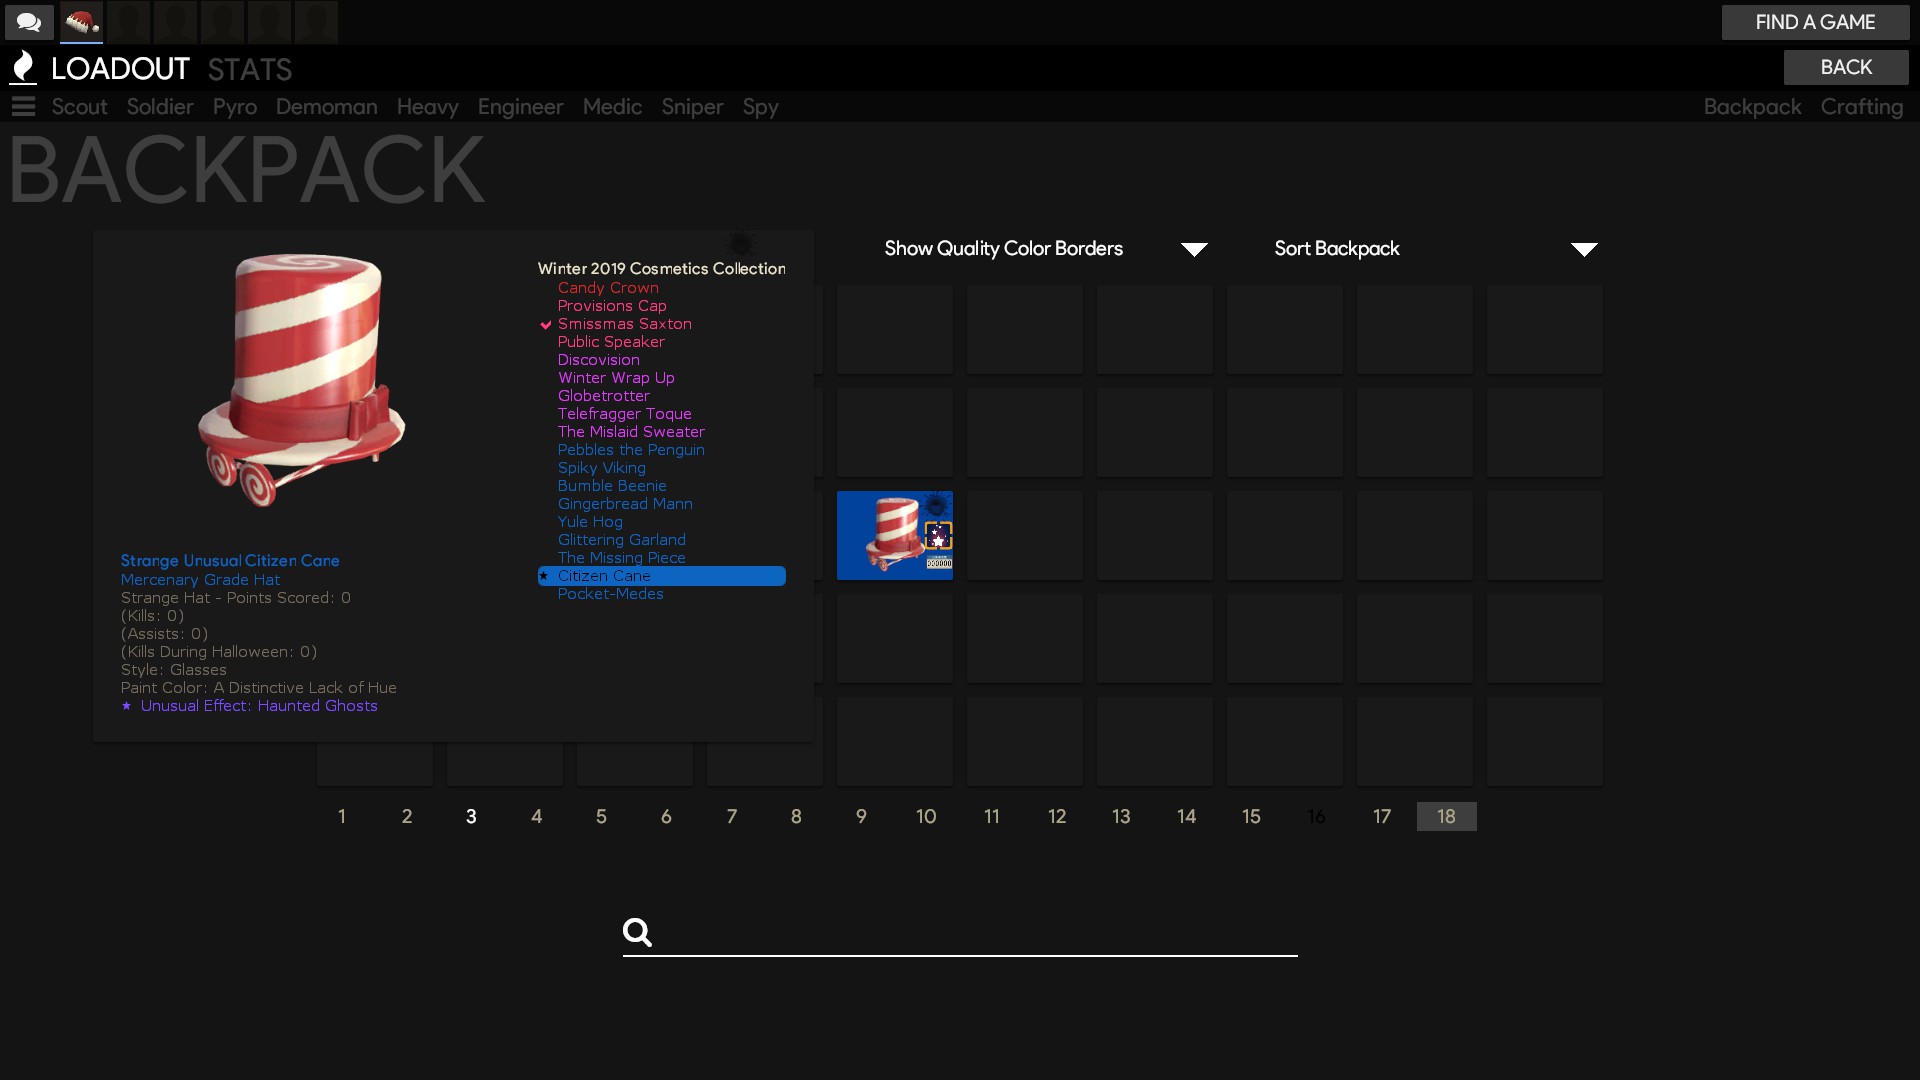Viewport: 1920px width, 1080px height.
Task: Open the chat speech bubbles icon
Action: click(29, 22)
